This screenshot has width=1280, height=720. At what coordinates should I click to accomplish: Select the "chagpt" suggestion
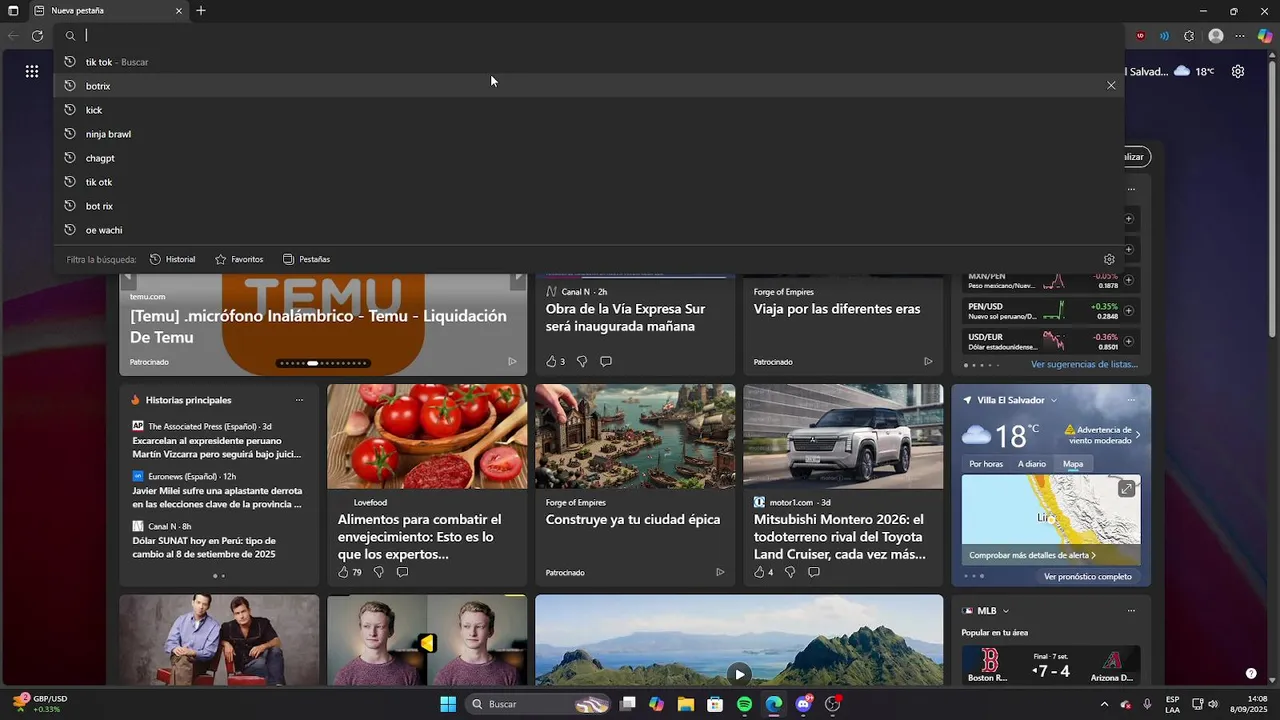tap(590, 158)
